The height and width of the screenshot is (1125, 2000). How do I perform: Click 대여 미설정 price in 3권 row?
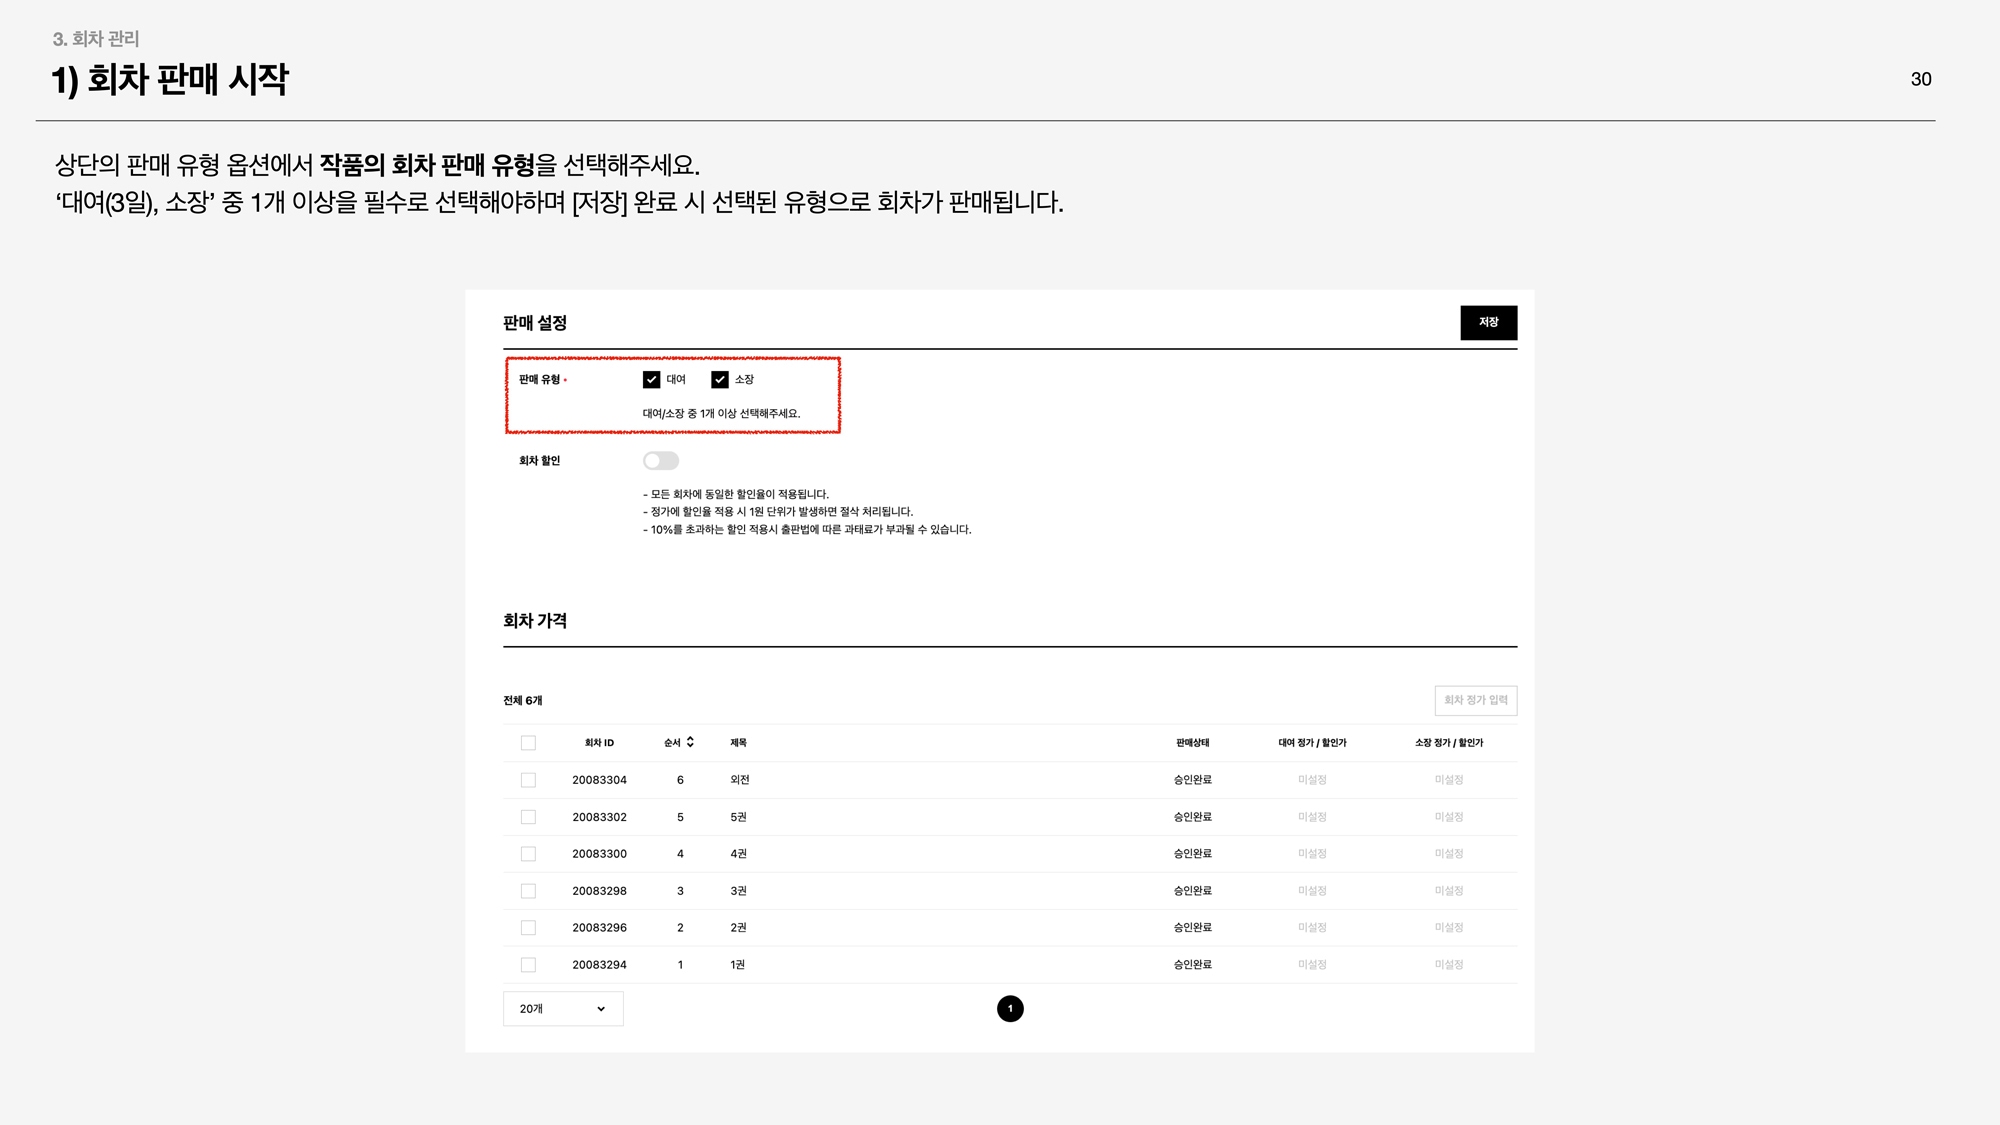pyautogui.click(x=1312, y=891)
